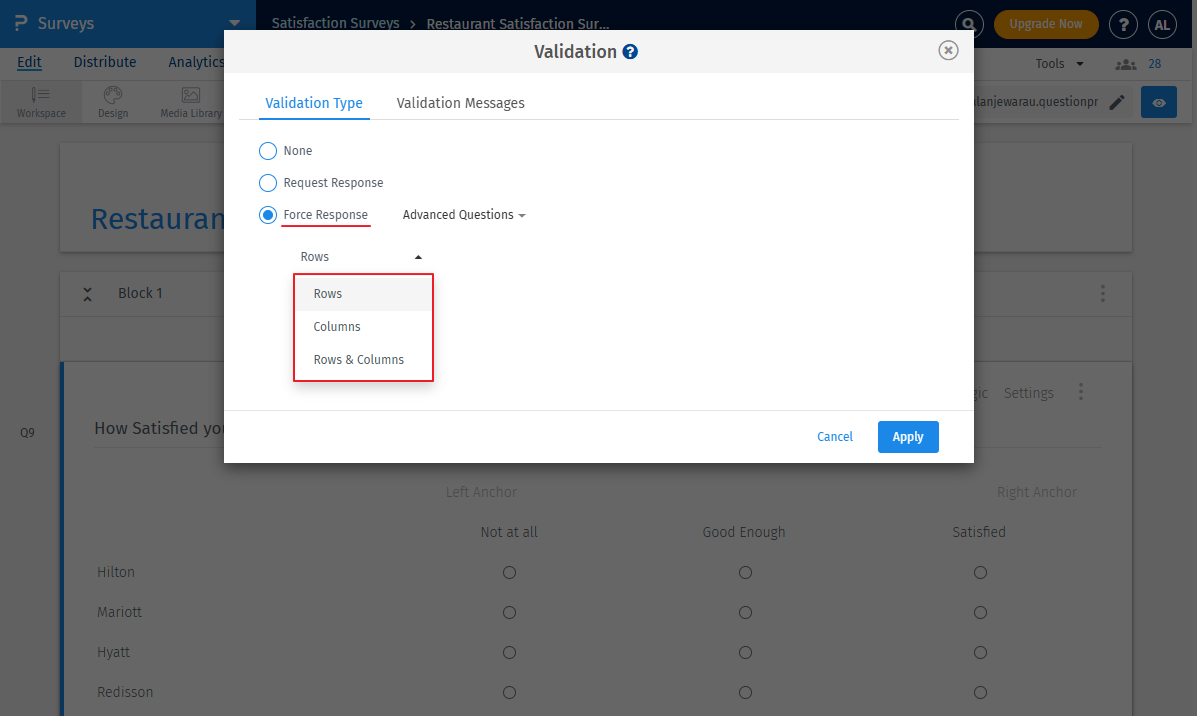1197x716 pixels.
Task: Switch to the Distribute tab
Action: (104, 61)
